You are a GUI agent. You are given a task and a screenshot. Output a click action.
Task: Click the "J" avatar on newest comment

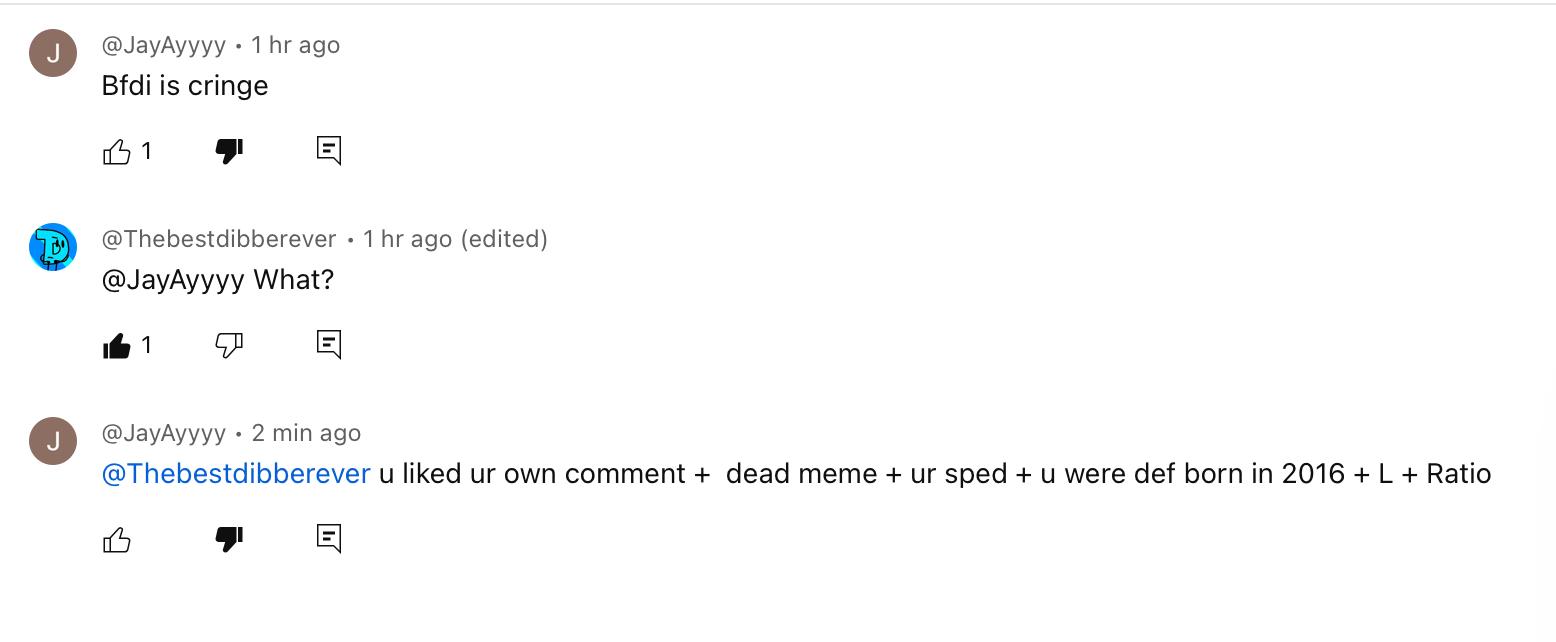tap(53, 441)
